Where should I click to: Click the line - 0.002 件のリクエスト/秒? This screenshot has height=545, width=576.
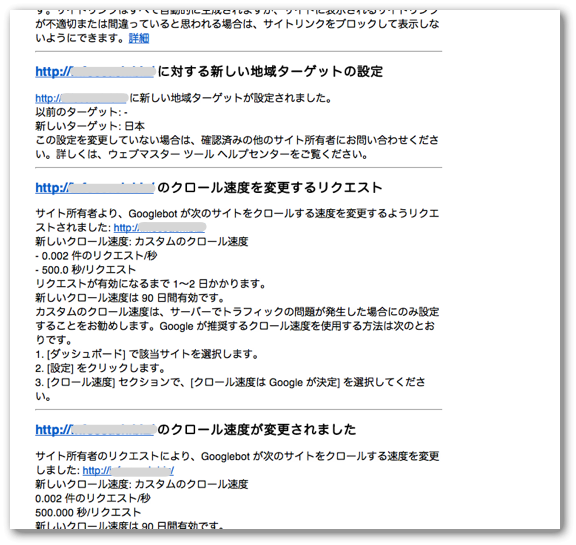click(x=96, y=256)
